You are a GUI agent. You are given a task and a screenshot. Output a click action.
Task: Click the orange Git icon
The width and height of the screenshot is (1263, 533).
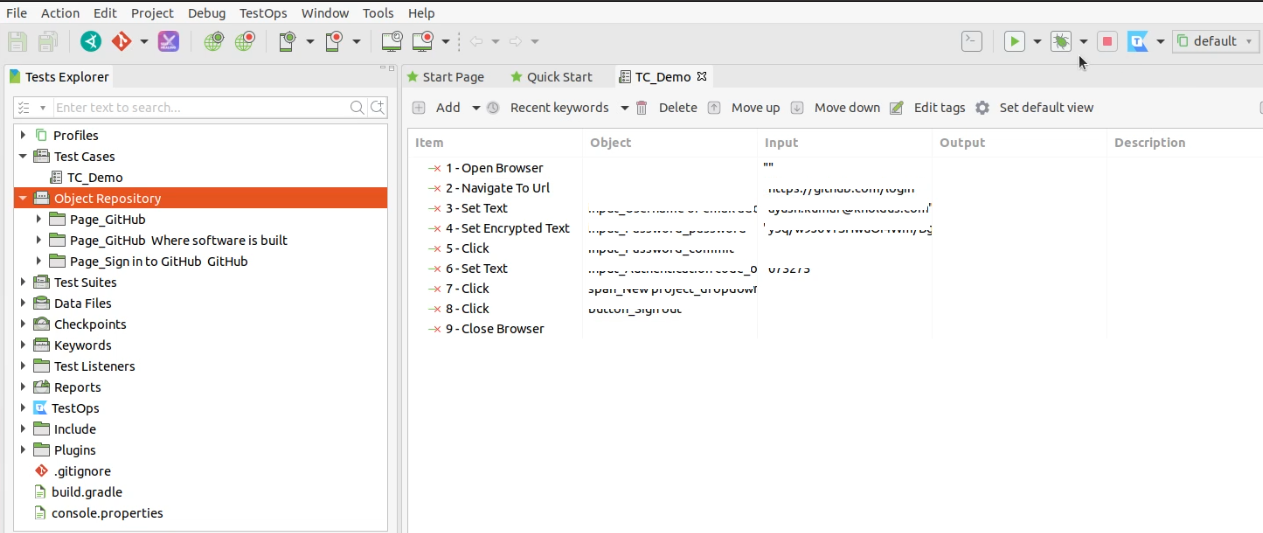coord(122,42)
